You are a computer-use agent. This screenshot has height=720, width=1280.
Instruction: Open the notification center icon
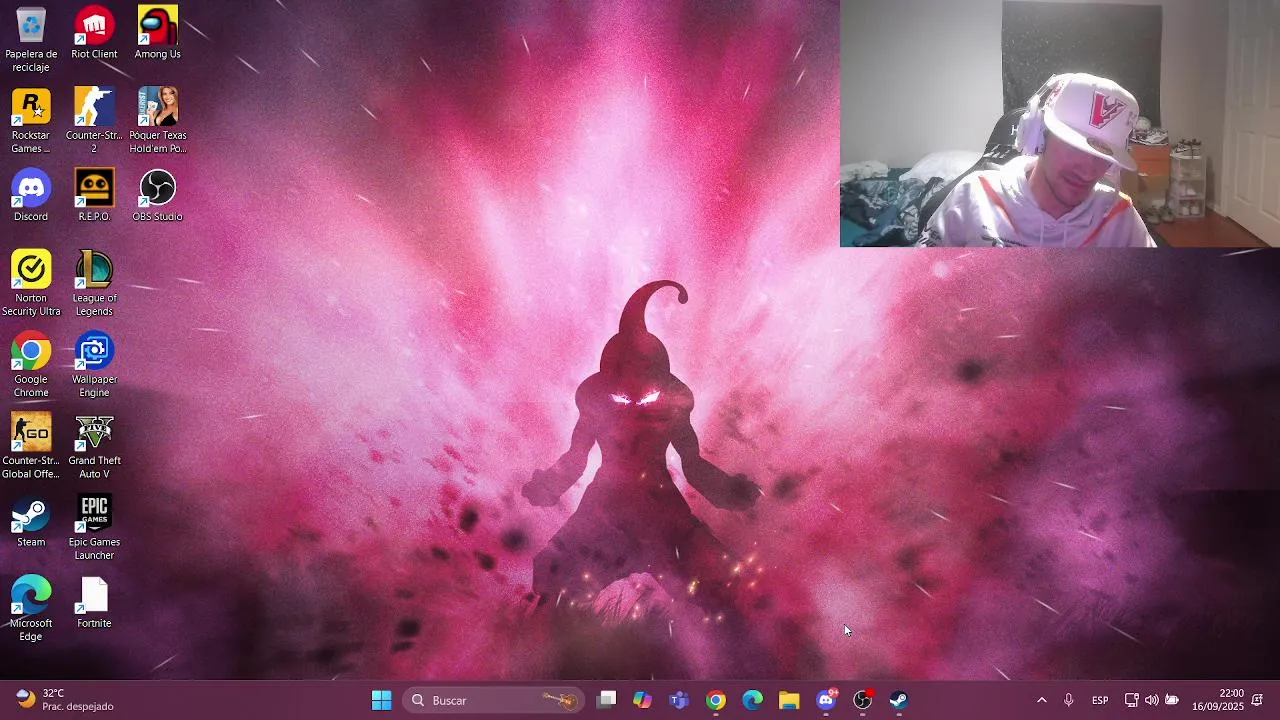[1258, 700]
